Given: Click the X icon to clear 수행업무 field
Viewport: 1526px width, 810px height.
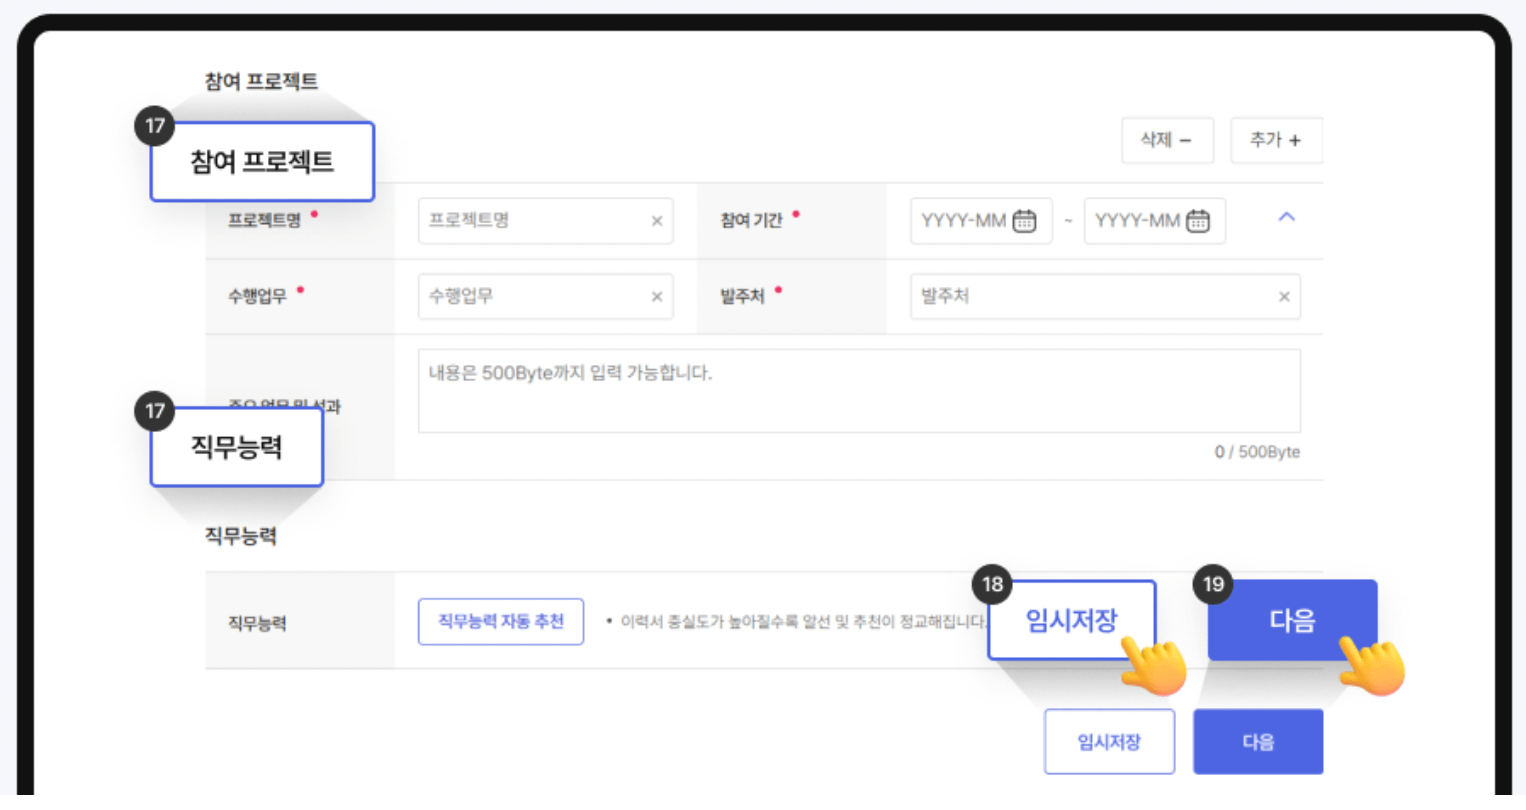Looking at the screenshot, I should click(655, 296).
